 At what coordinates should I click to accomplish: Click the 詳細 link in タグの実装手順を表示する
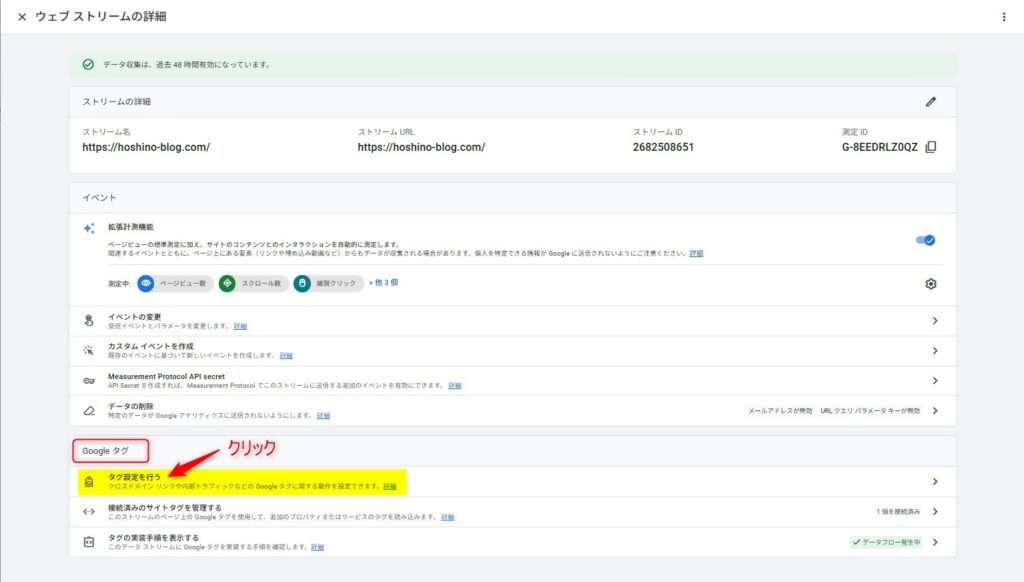318,546
